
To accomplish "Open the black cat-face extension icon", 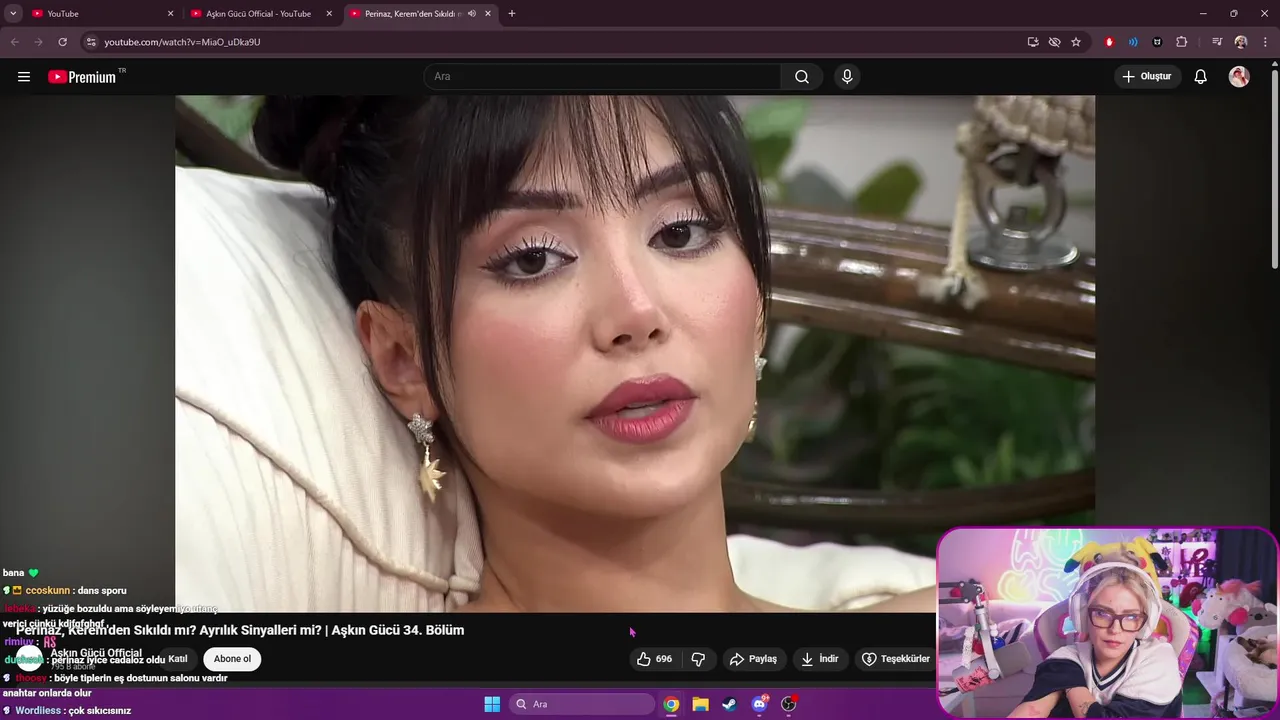I will [1157, 42].
